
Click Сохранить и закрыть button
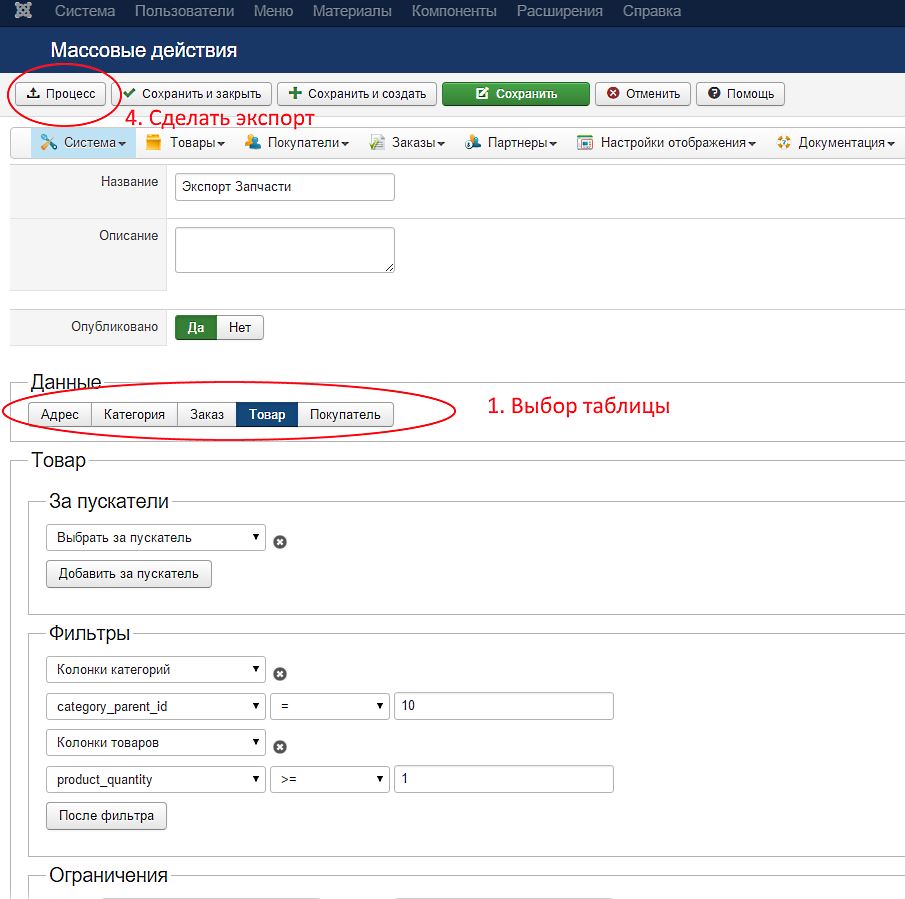(192, 93)
